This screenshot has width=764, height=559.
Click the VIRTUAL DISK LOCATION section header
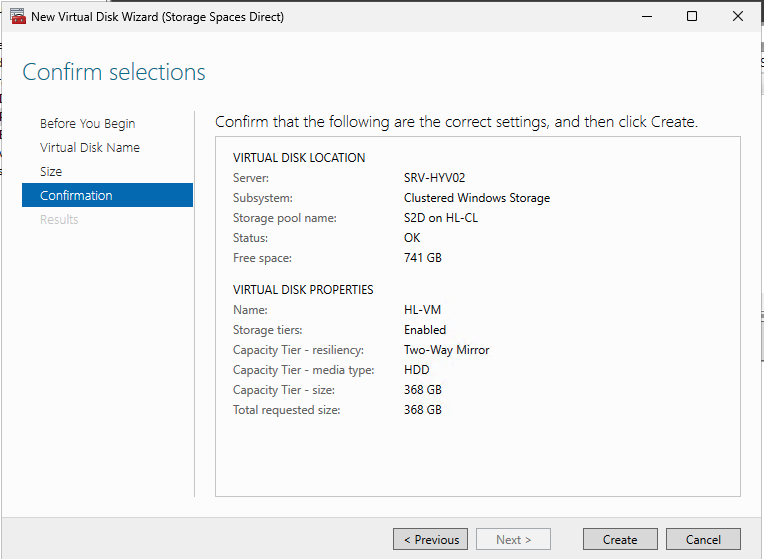[x=299, y=158]
